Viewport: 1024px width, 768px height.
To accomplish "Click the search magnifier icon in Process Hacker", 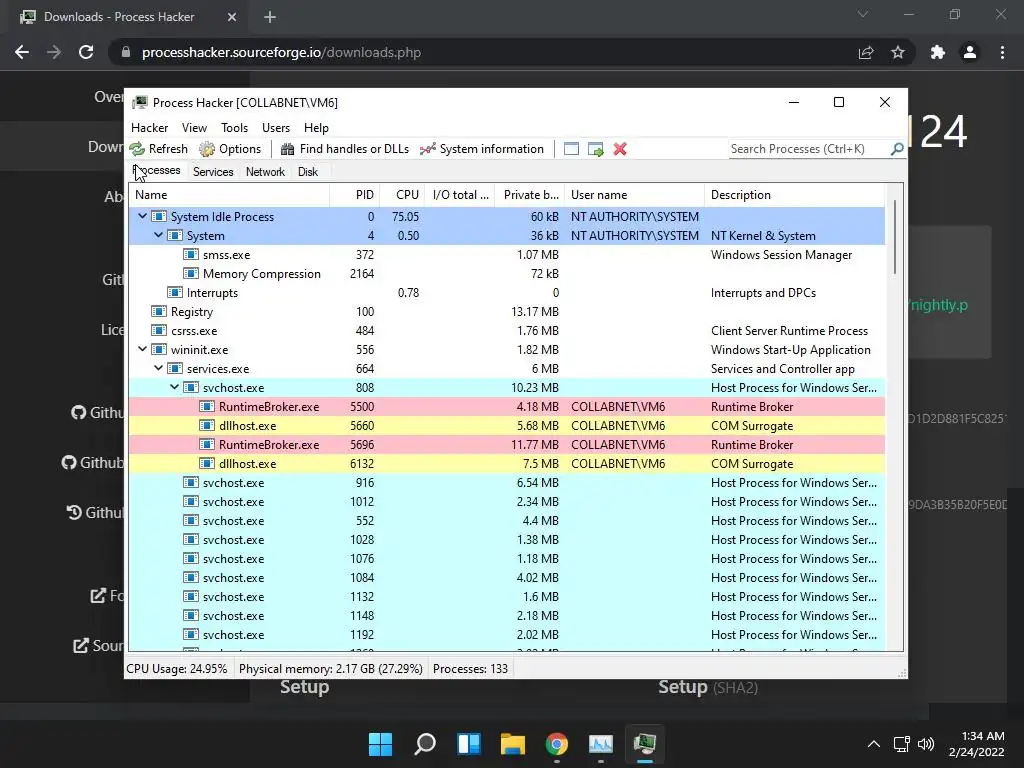I will pyautogui.click(x=897, y=149).
